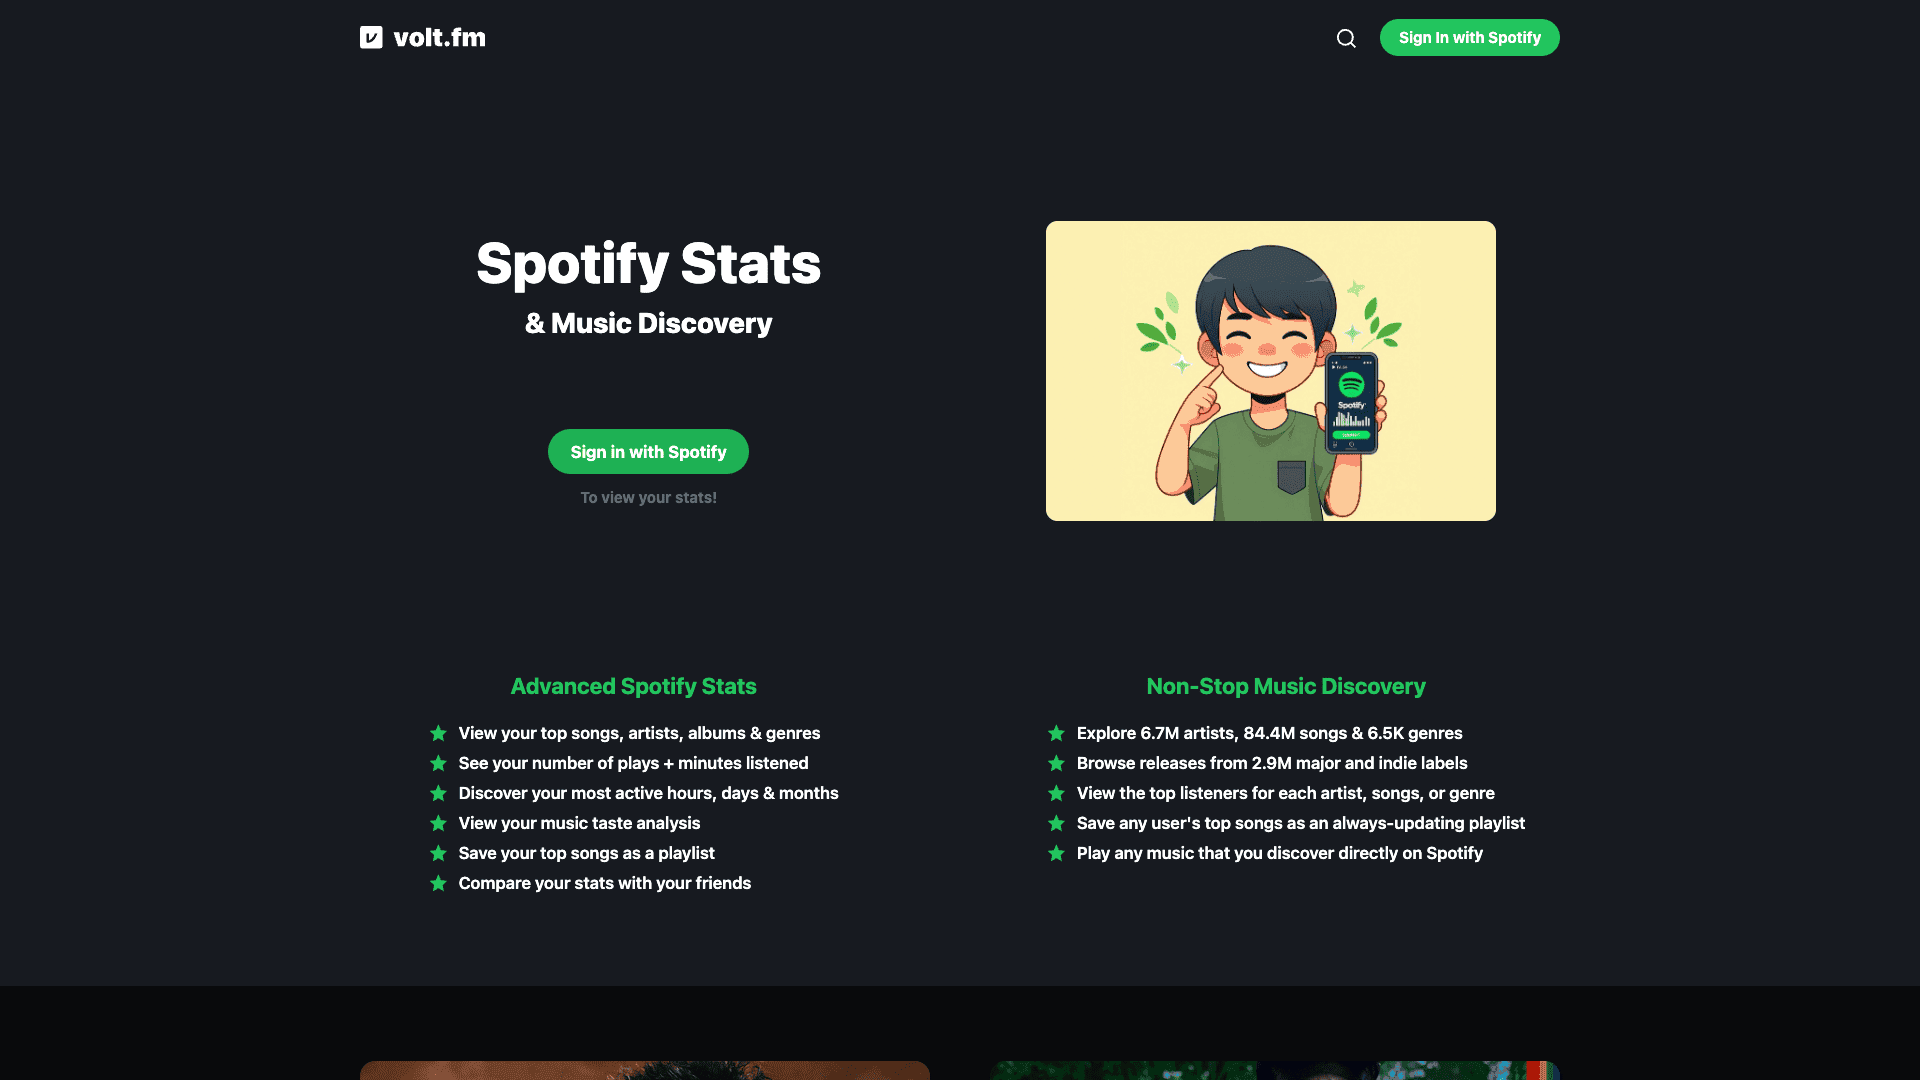Open the search magnifier icon
The image size is (1920, 1080).
tap(1346, 38)
